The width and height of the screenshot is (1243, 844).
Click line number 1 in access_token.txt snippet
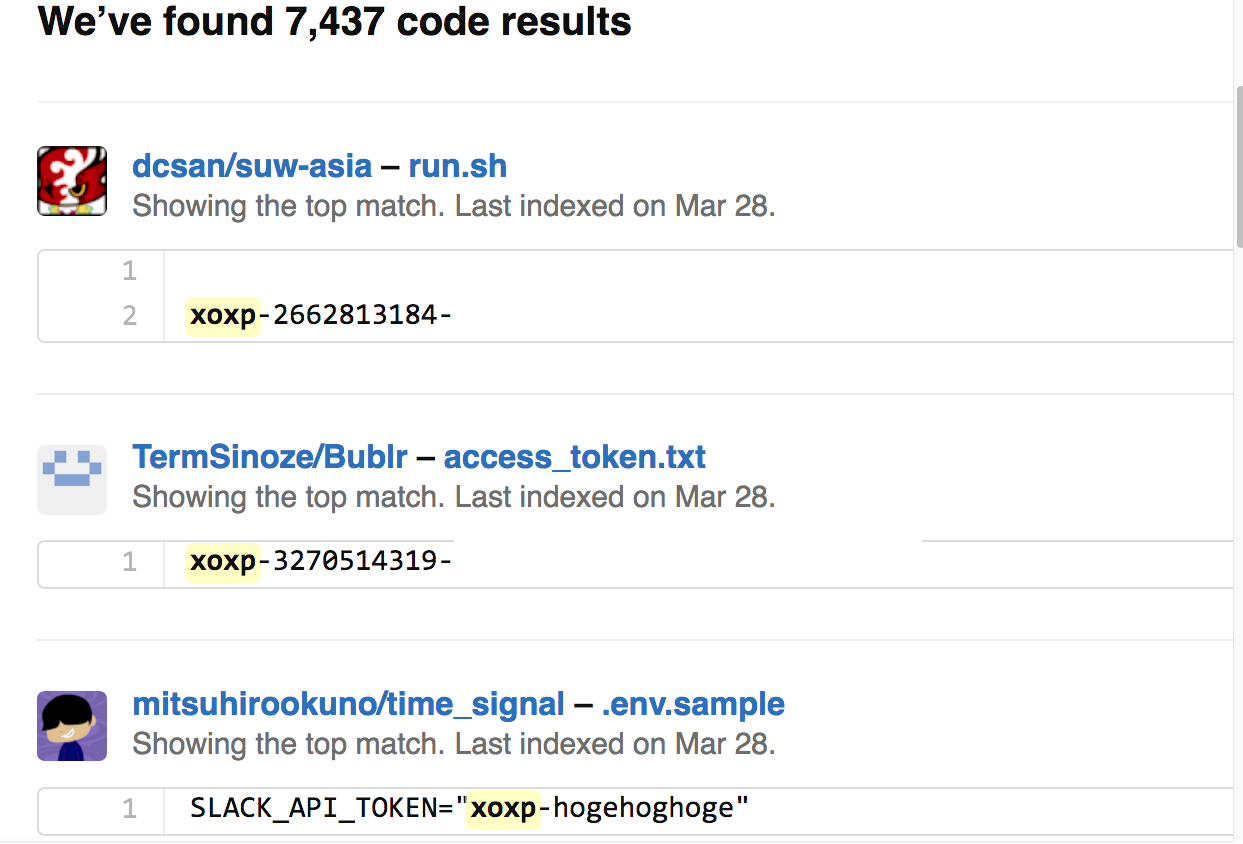[x=129, y=562]
